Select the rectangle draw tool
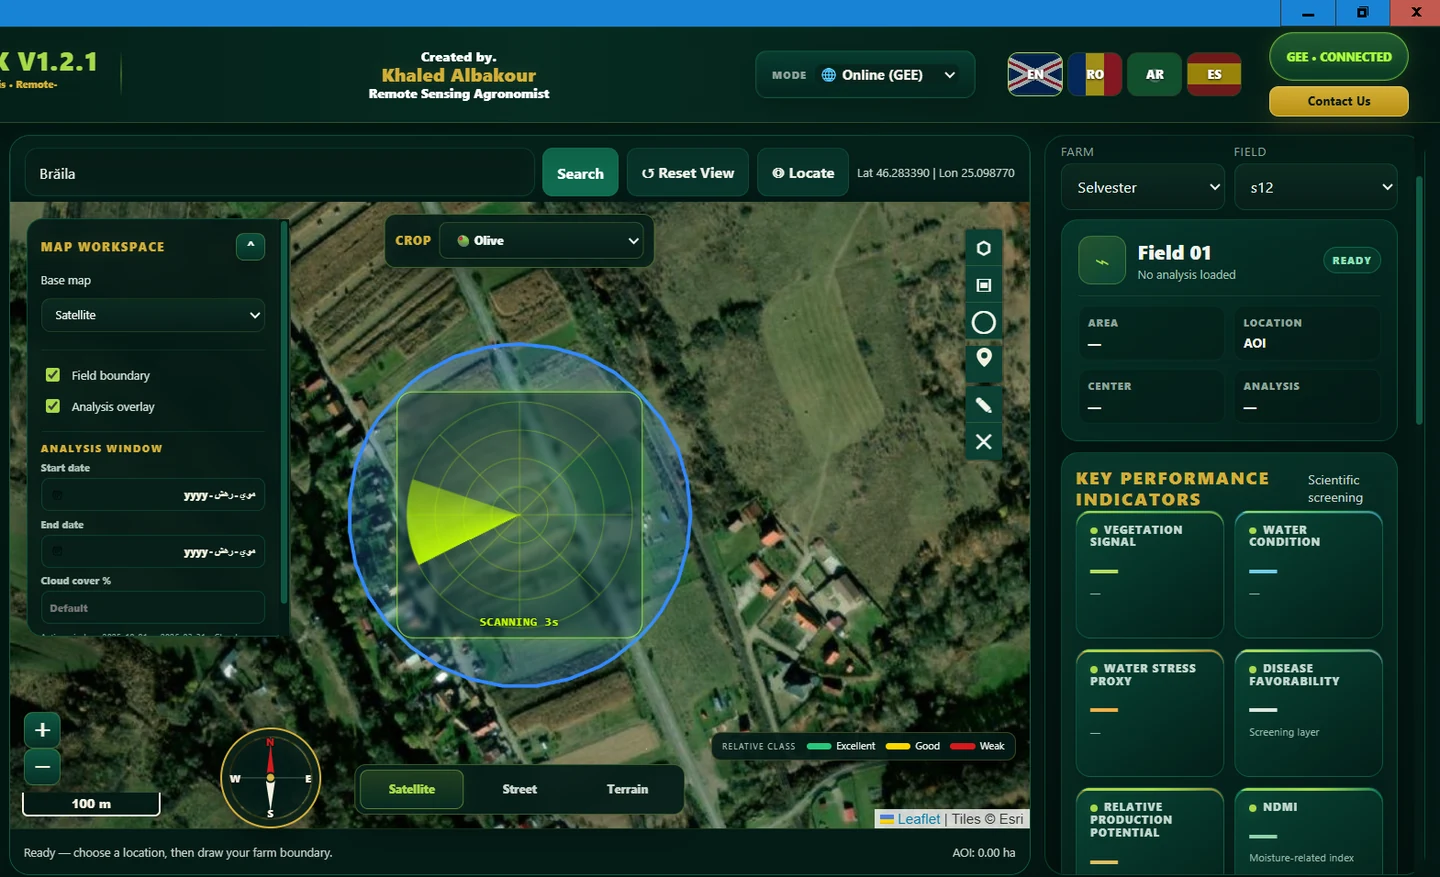This screenshot has height=877, width=1440. 984,285
